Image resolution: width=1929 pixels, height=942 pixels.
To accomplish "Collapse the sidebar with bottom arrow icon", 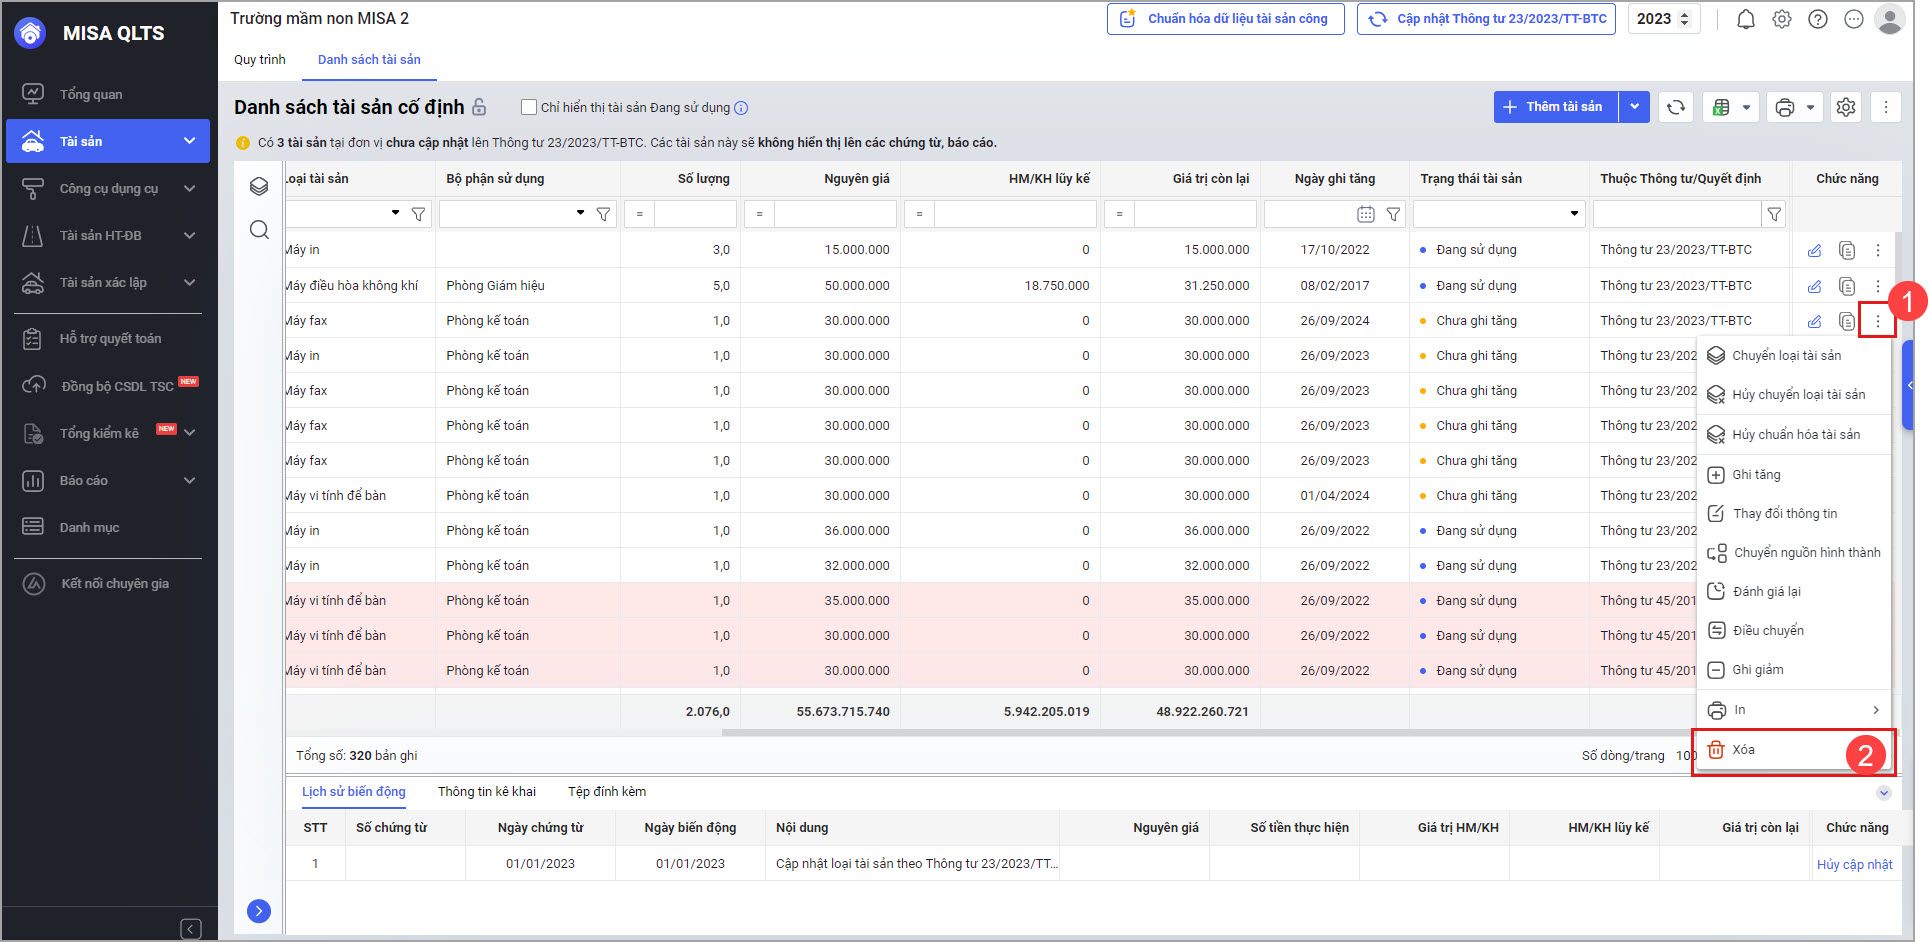I will (x=191, y=928).
